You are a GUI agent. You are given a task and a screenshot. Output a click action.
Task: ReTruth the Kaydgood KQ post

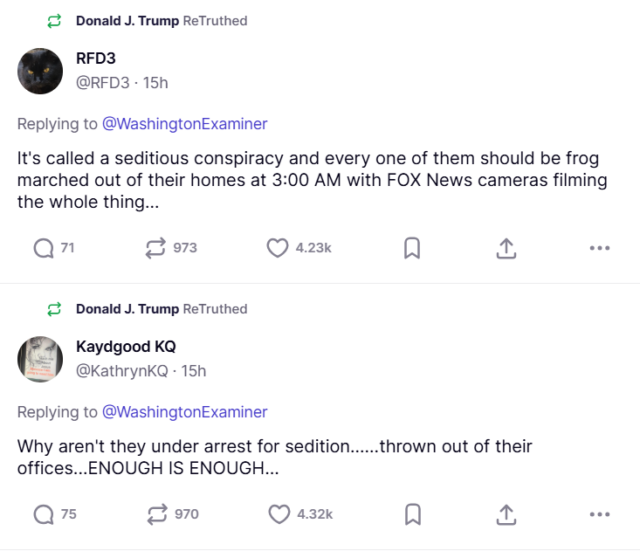point(157,514)
